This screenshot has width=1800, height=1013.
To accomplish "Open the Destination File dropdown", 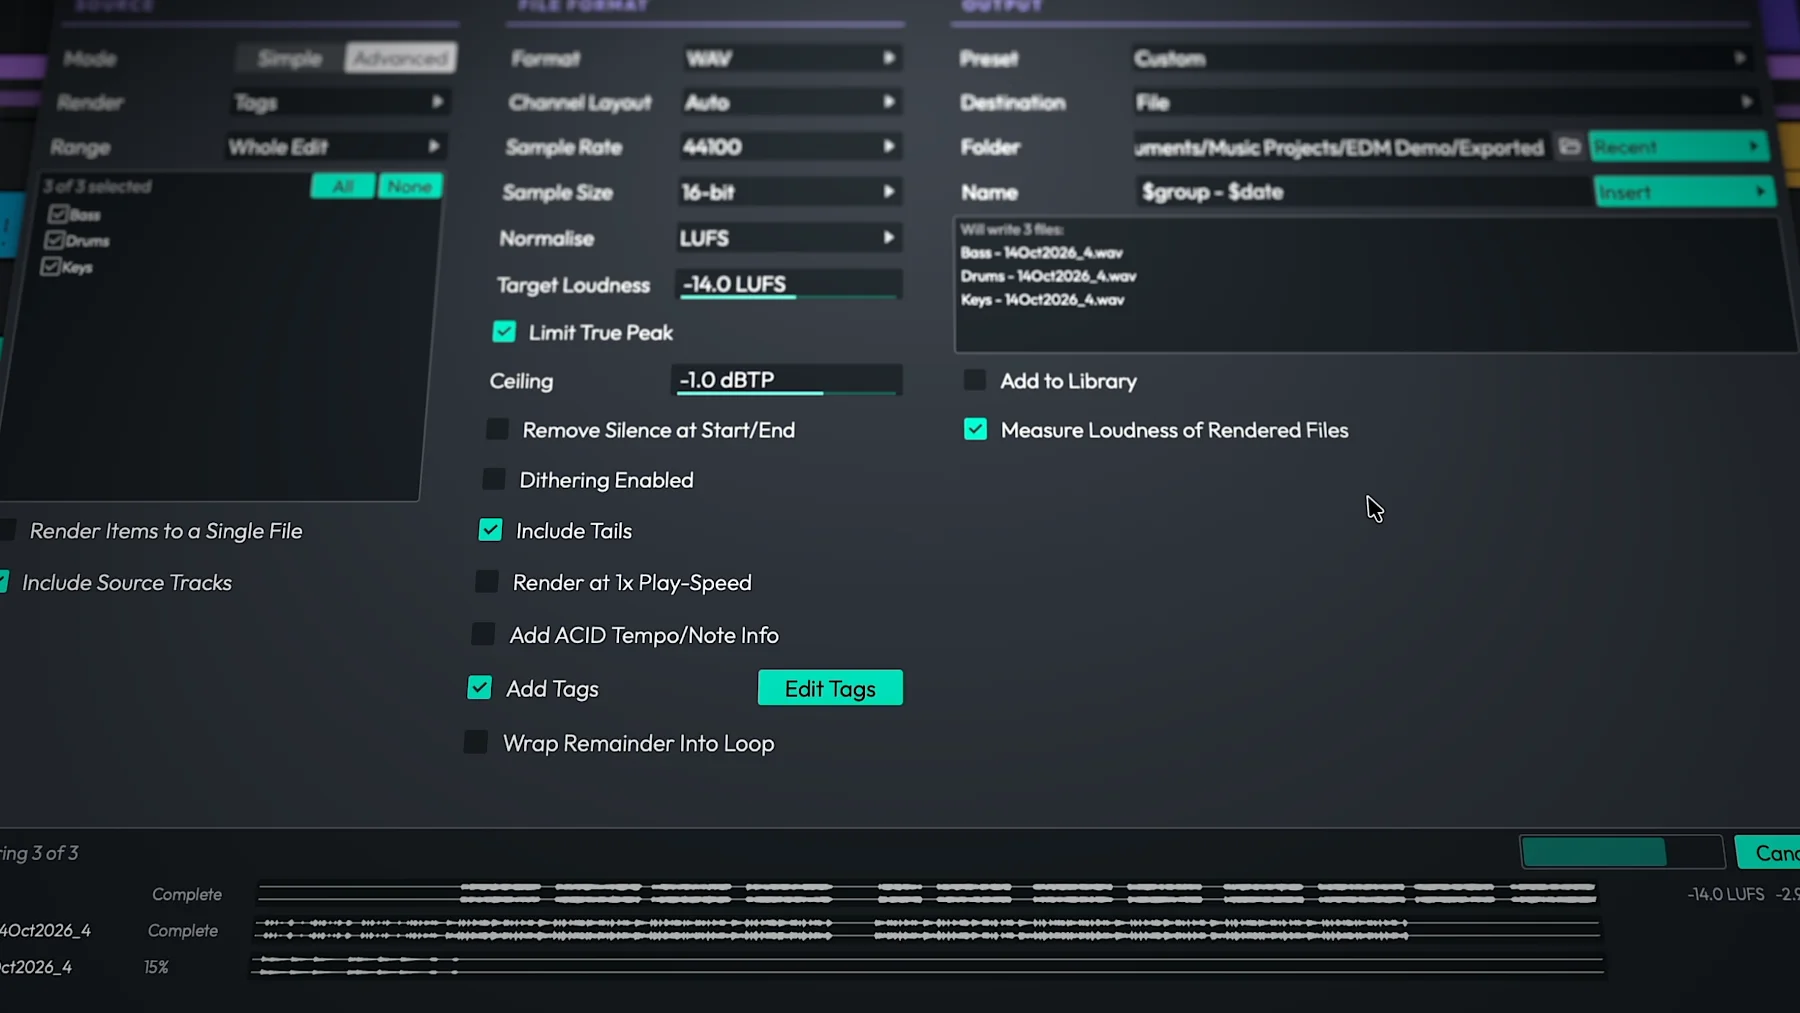I will (x=1444, y=102).
